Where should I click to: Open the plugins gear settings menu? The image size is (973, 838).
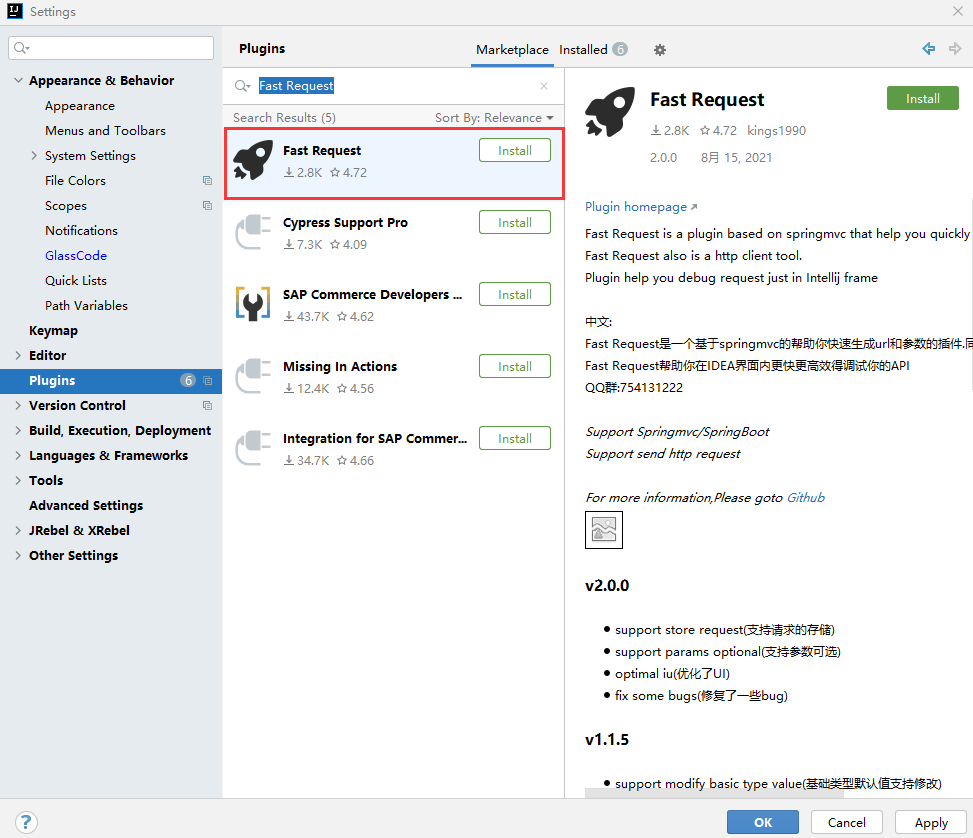point(658,49)
